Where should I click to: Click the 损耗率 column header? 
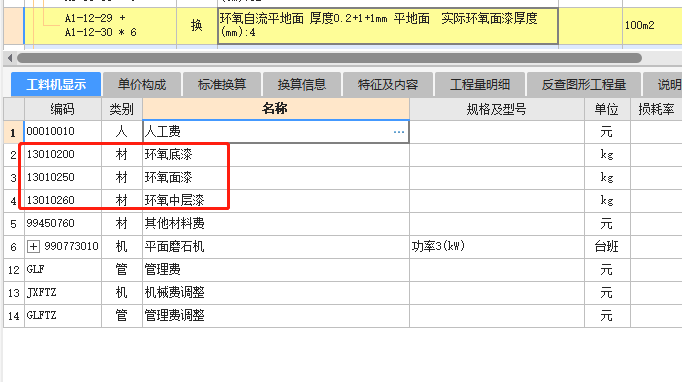click(x=656, y=109)
